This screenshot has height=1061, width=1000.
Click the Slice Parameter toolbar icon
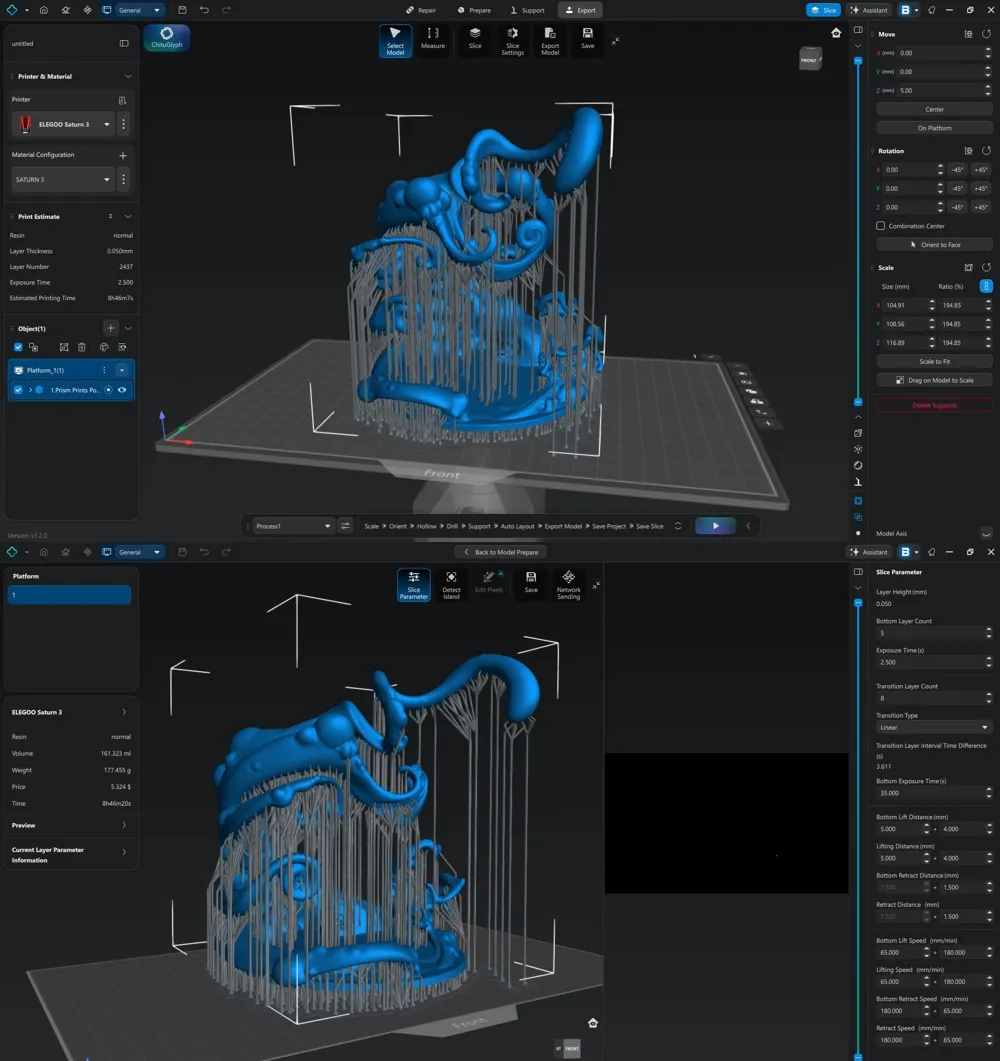pos(413,585)
